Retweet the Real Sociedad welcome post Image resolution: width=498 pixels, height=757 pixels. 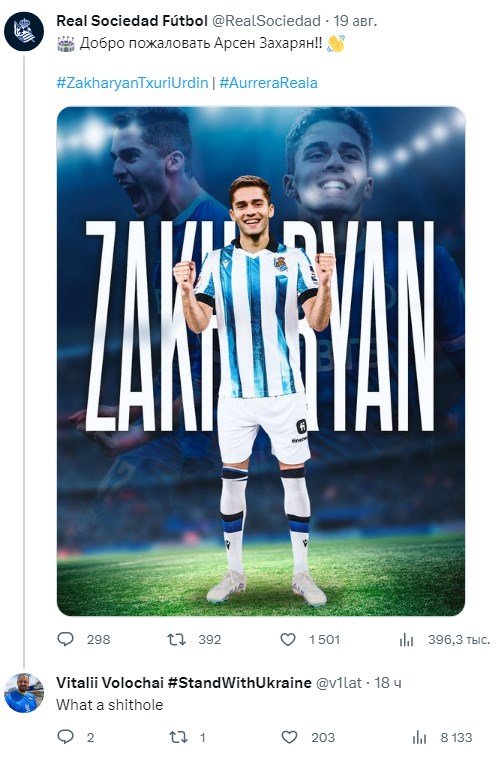click(x=177, y=640)
